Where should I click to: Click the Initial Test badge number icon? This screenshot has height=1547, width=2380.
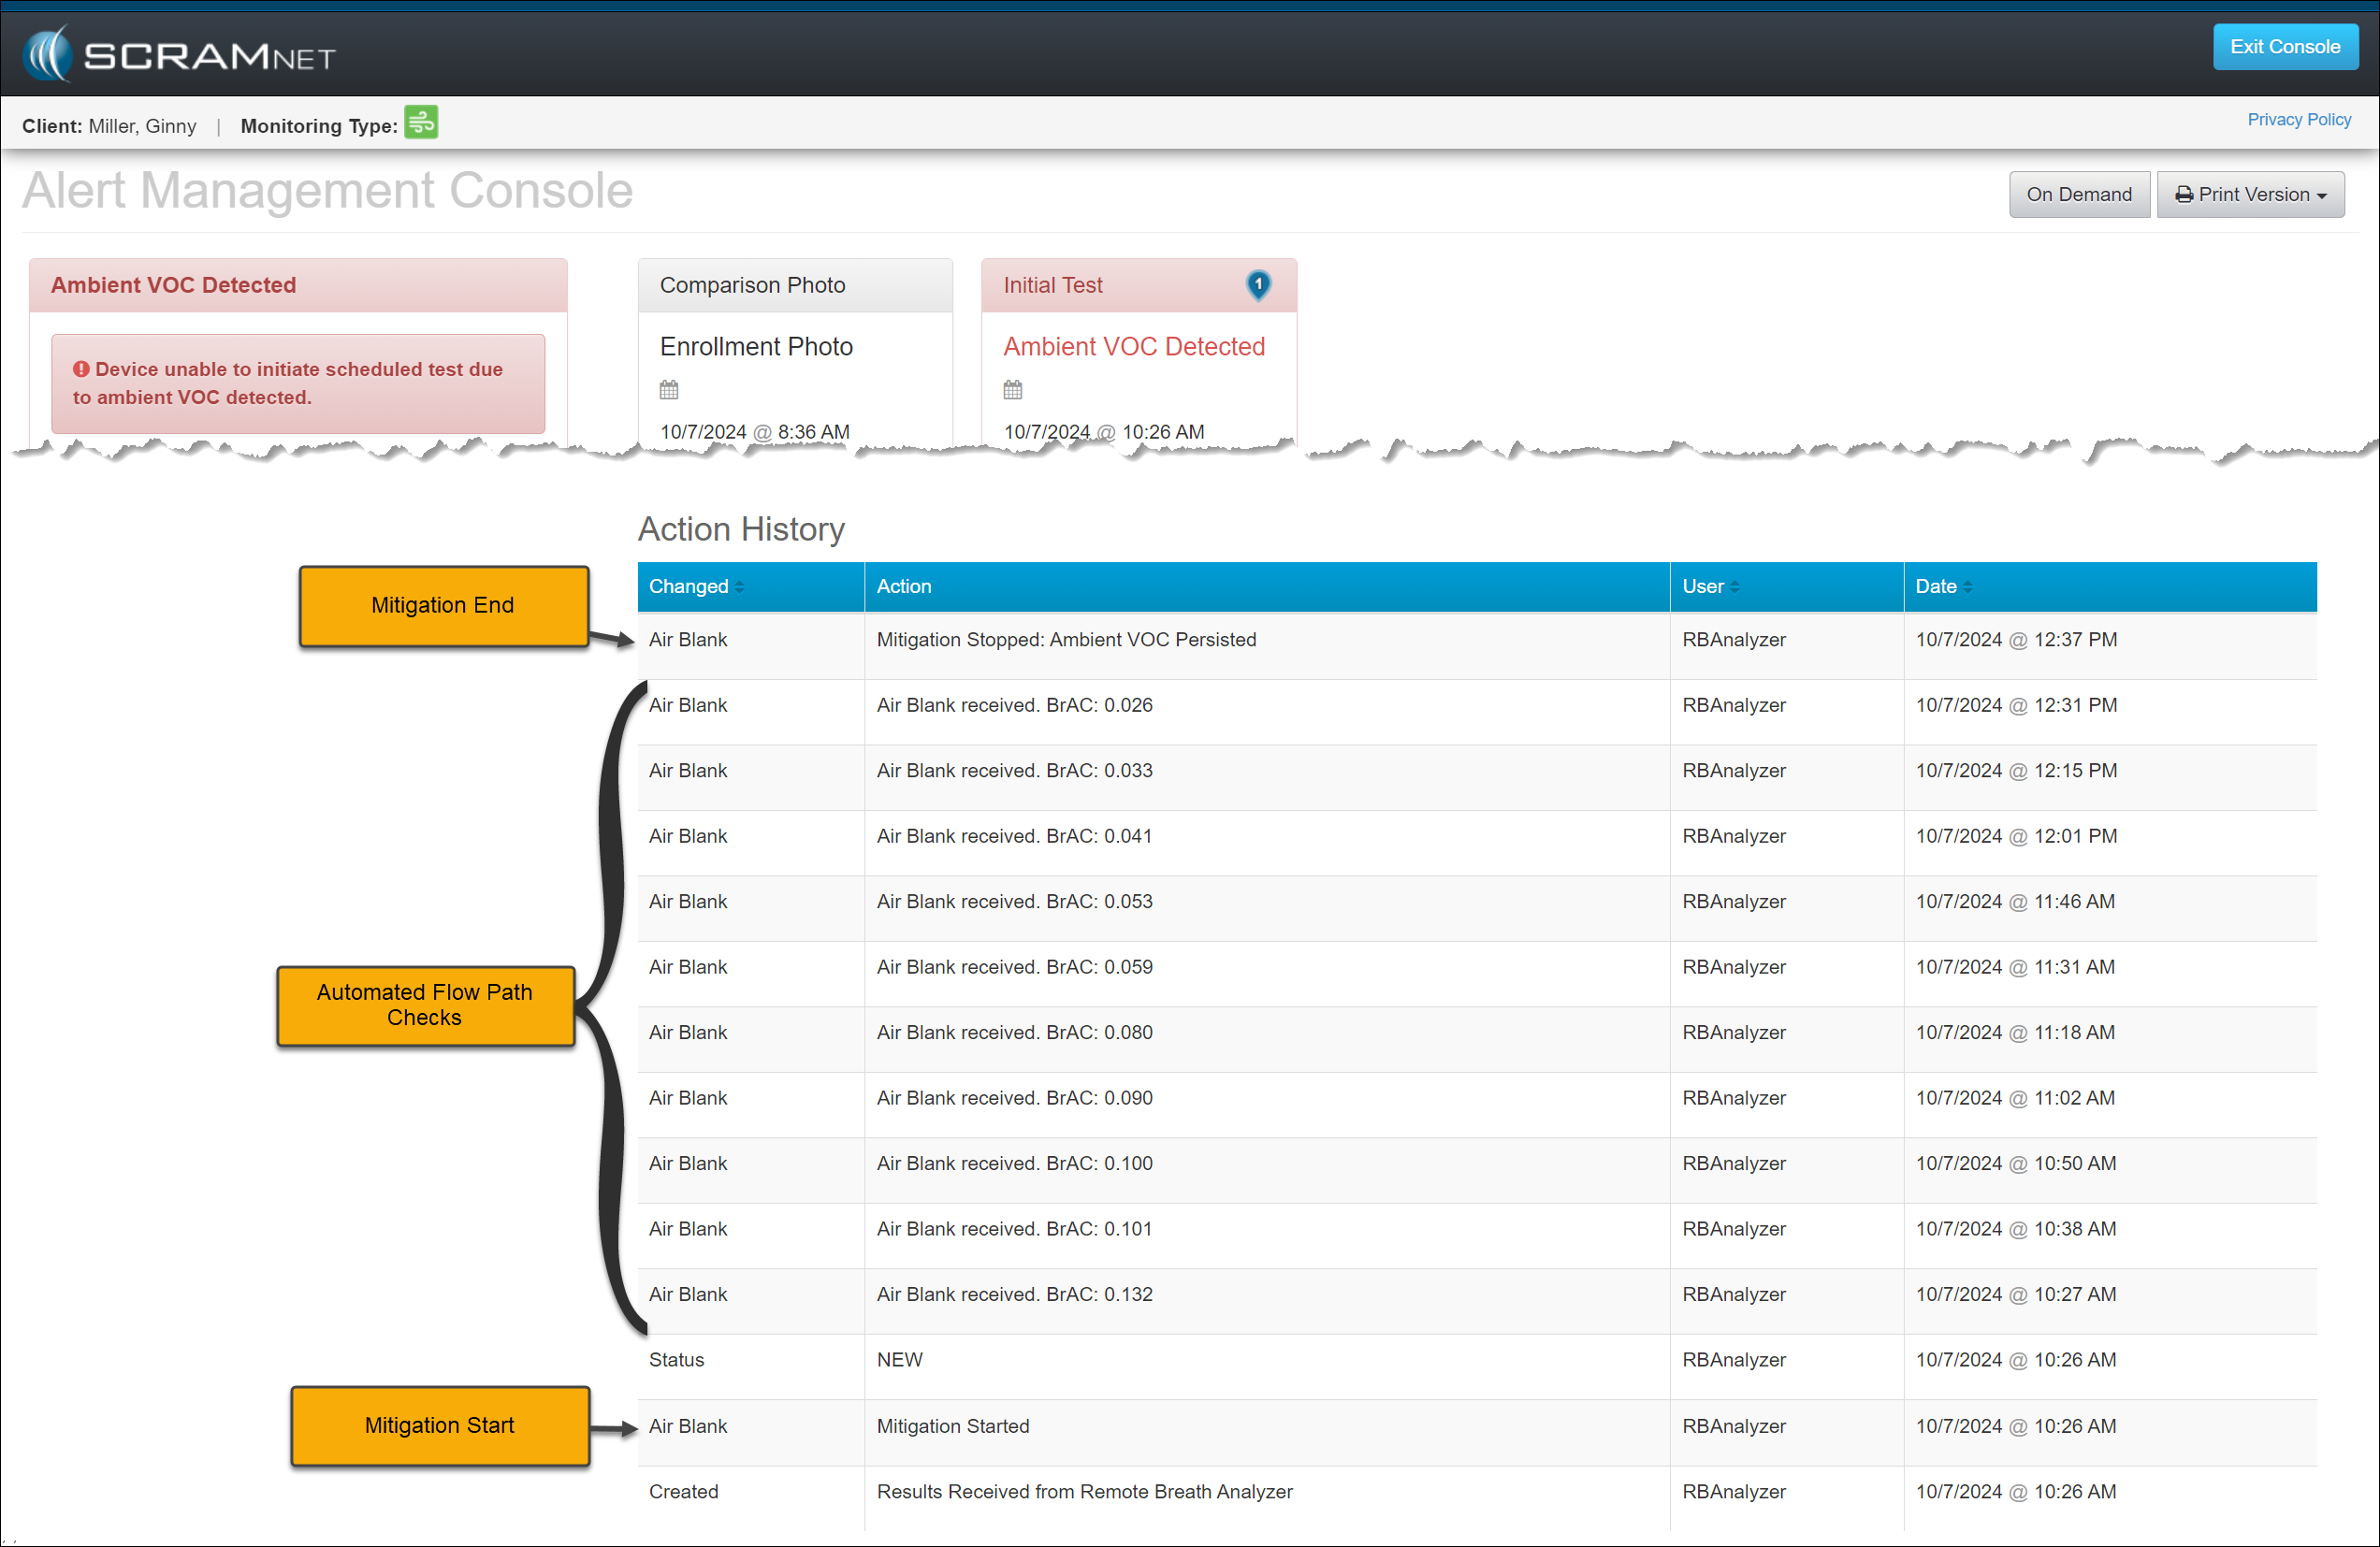coord(1258,284)
